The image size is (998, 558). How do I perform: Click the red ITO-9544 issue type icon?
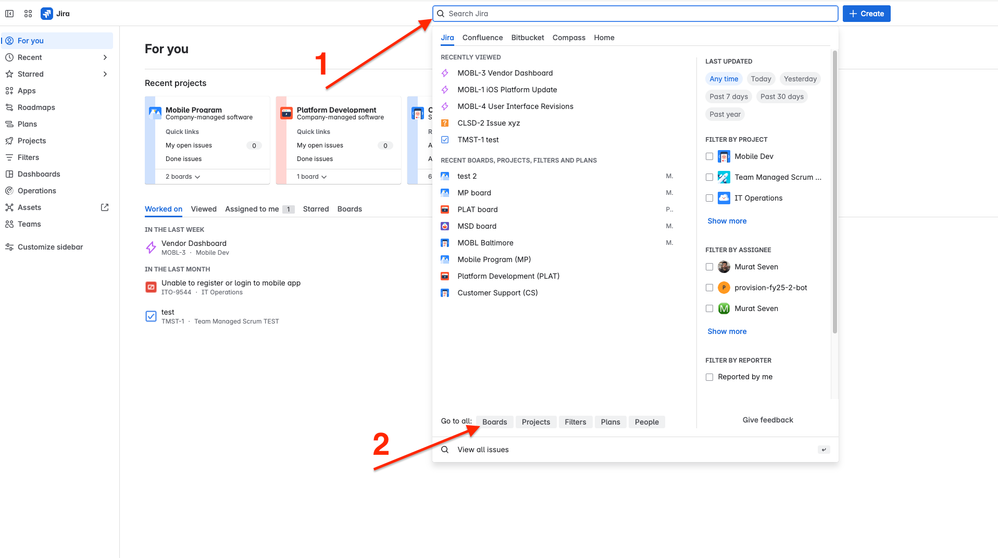tap(151, 287)
